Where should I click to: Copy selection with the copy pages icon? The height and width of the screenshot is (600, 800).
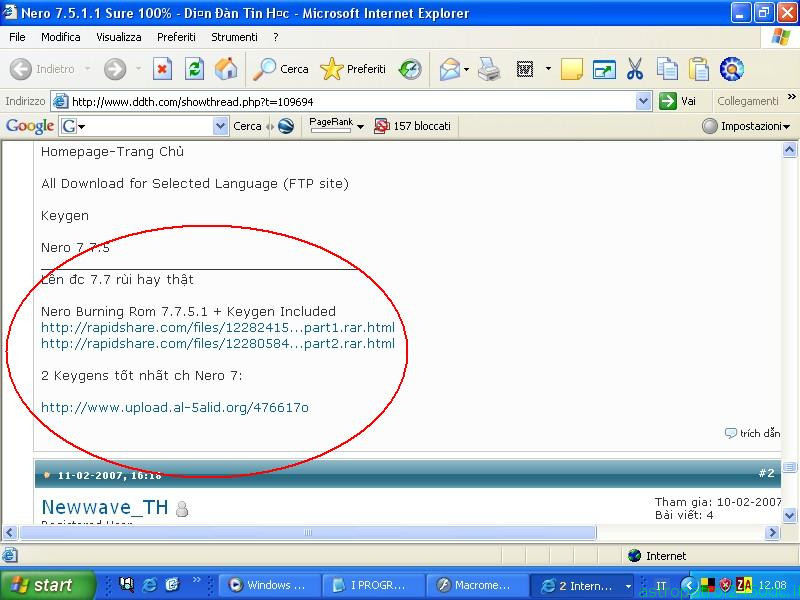[x=667, y=69]
